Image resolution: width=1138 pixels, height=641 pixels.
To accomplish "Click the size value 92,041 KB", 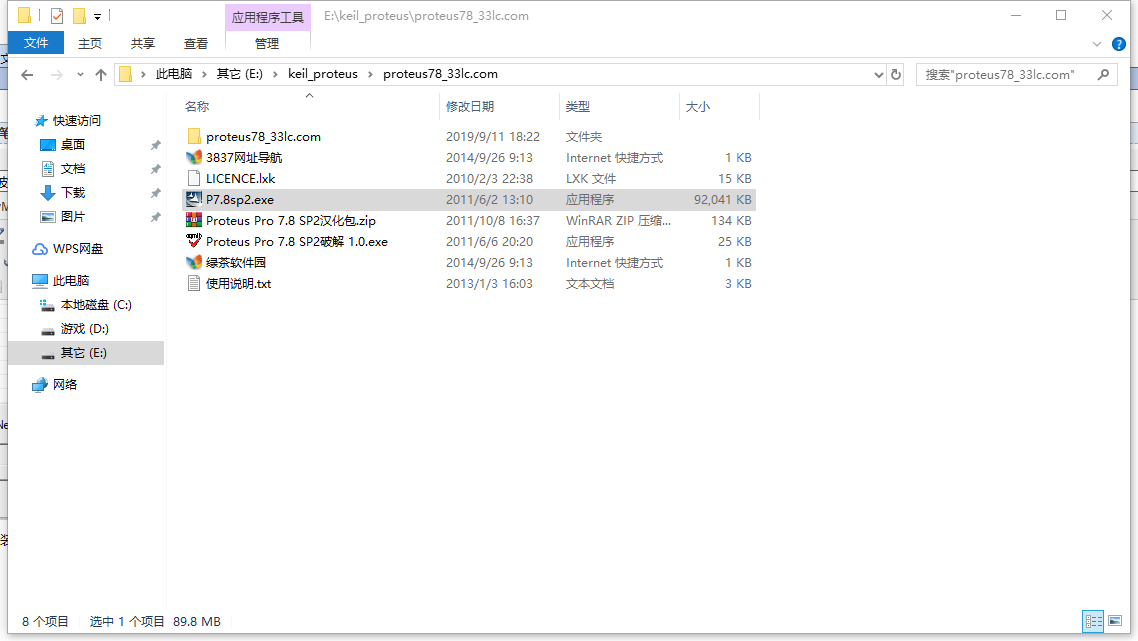I will pos(722,200).
